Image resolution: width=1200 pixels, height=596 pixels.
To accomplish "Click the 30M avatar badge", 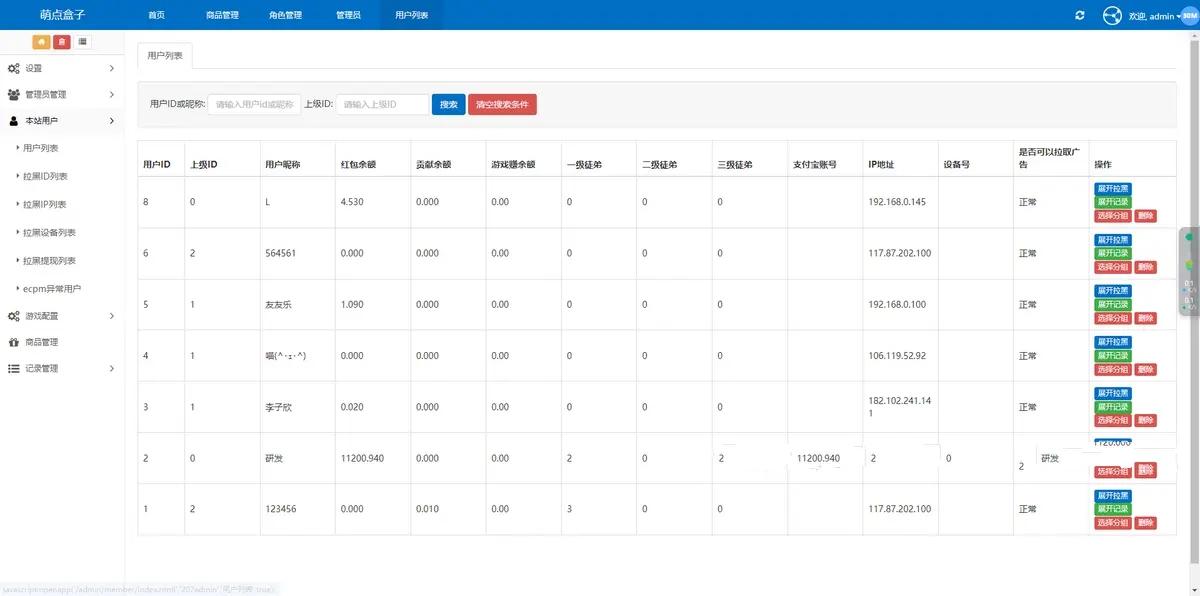I will coord(1190,16).
